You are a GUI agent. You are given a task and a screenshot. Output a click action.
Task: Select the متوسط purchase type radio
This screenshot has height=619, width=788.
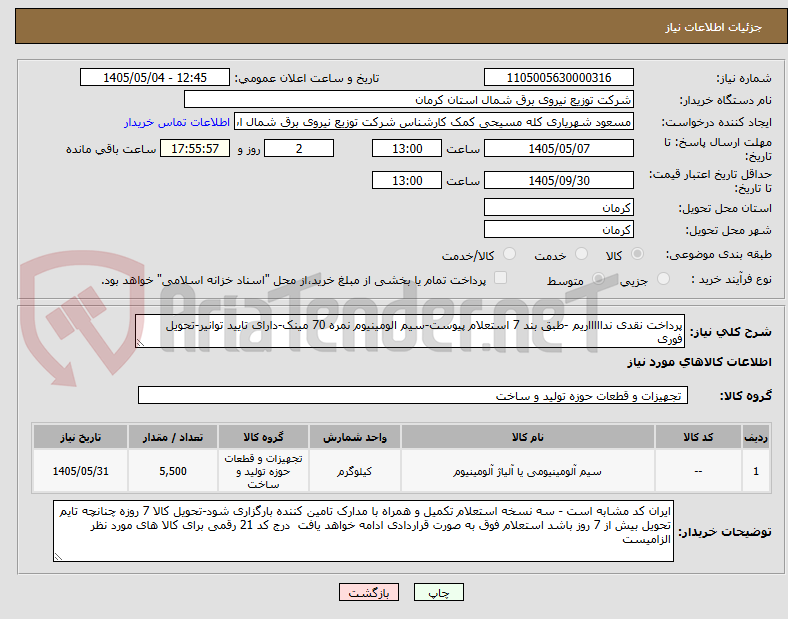[x=598, y=279]
